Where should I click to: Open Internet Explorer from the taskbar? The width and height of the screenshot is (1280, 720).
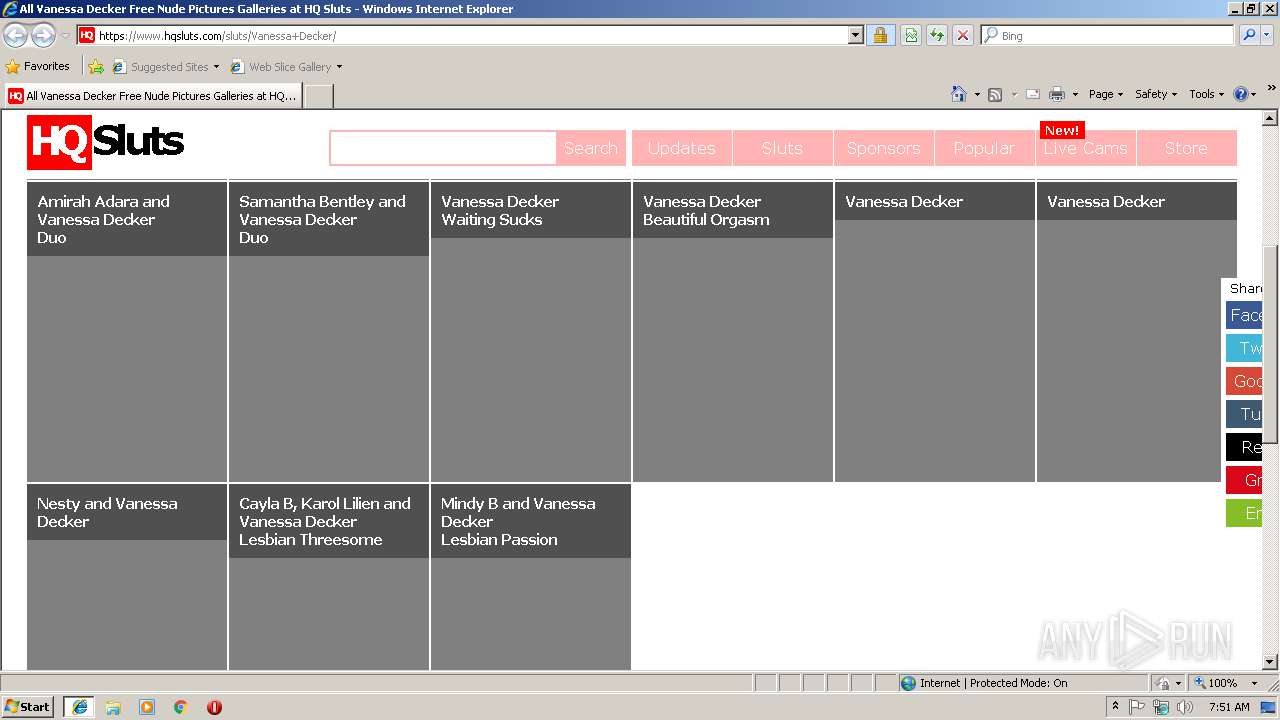(x=79, y=706)
